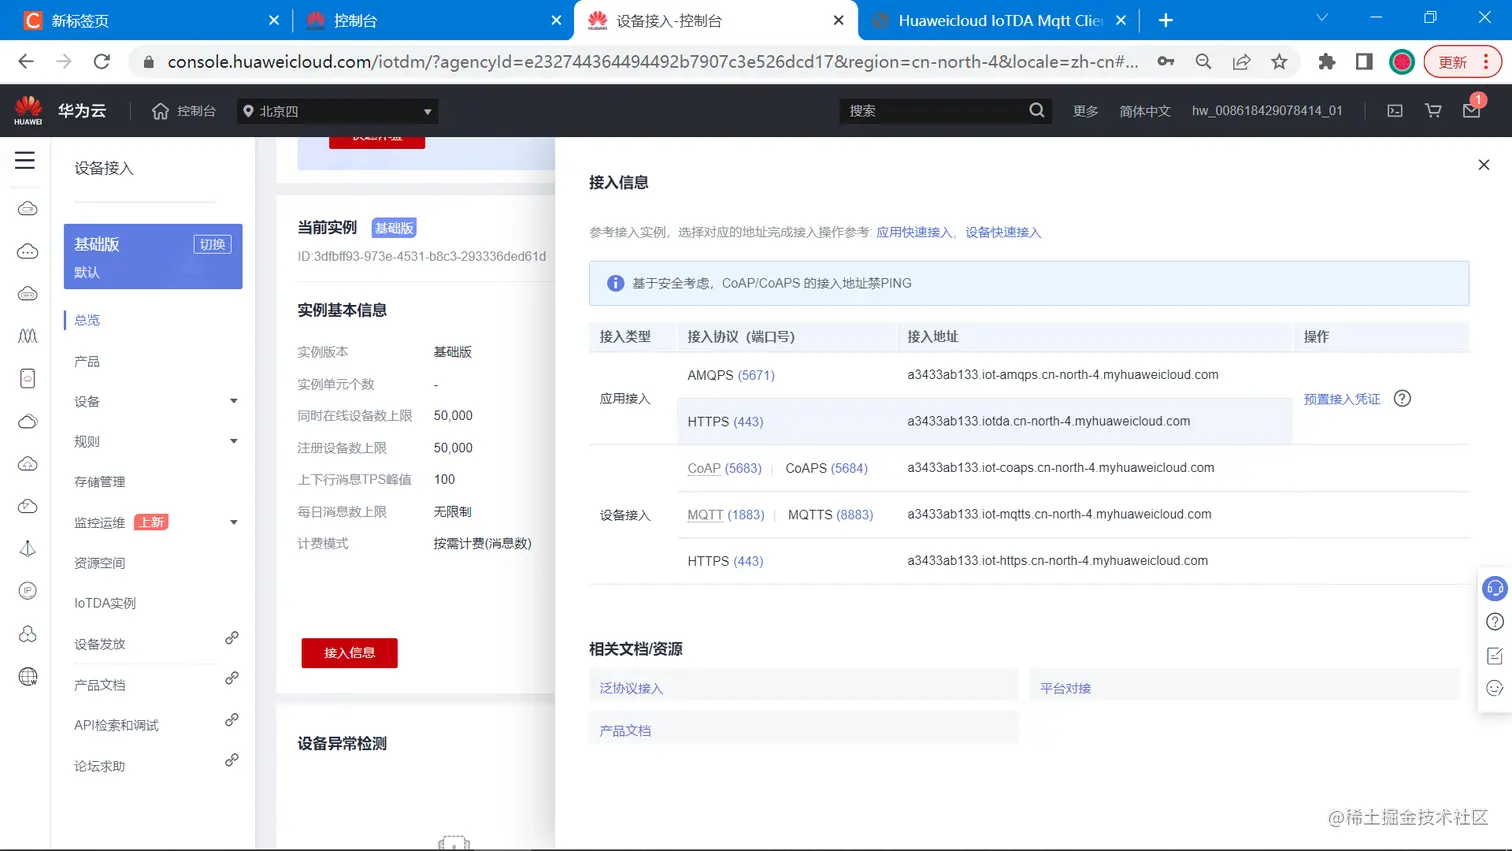
Task: Click the AMQPS address a3433ab133.iot-amqps.cn-north-4.myhuaweicloud.com
Action: point(1063,375)
